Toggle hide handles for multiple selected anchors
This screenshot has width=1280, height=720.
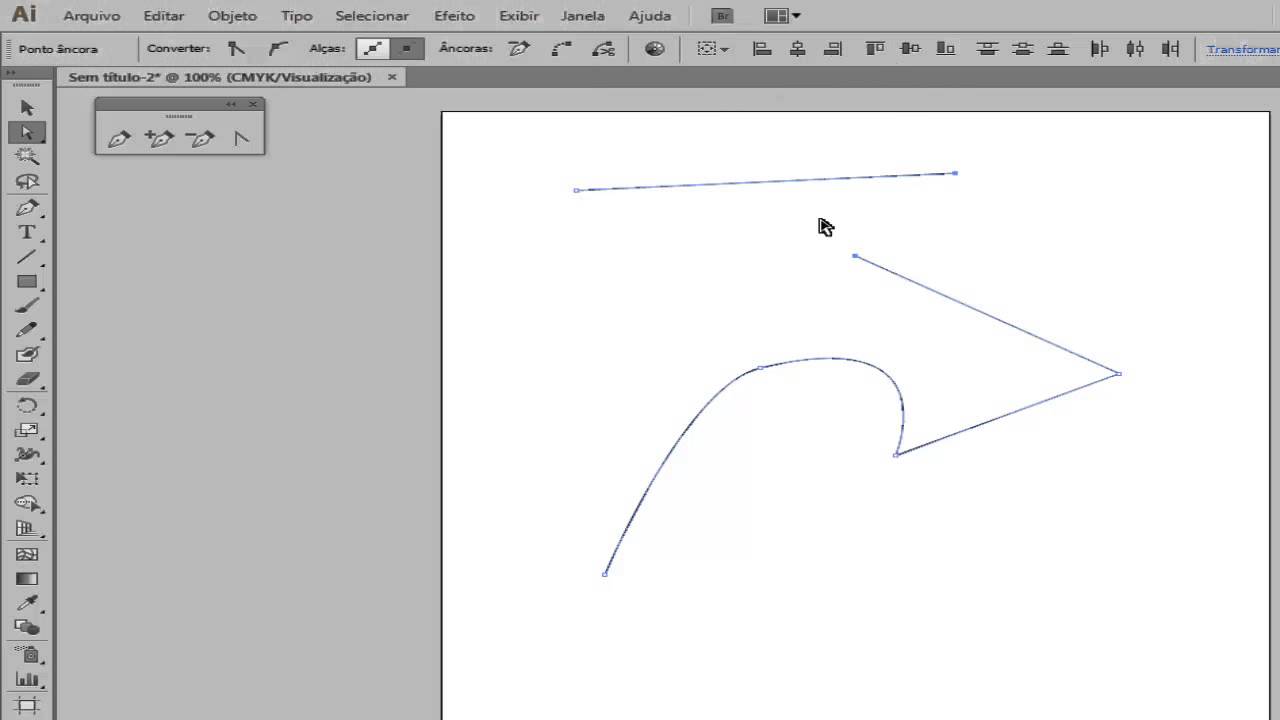point(407,48)
